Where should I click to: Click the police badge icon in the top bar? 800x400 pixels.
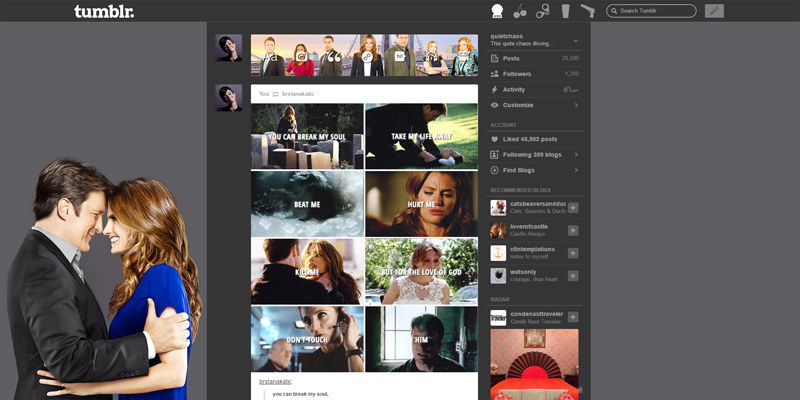tap(496, 11)
